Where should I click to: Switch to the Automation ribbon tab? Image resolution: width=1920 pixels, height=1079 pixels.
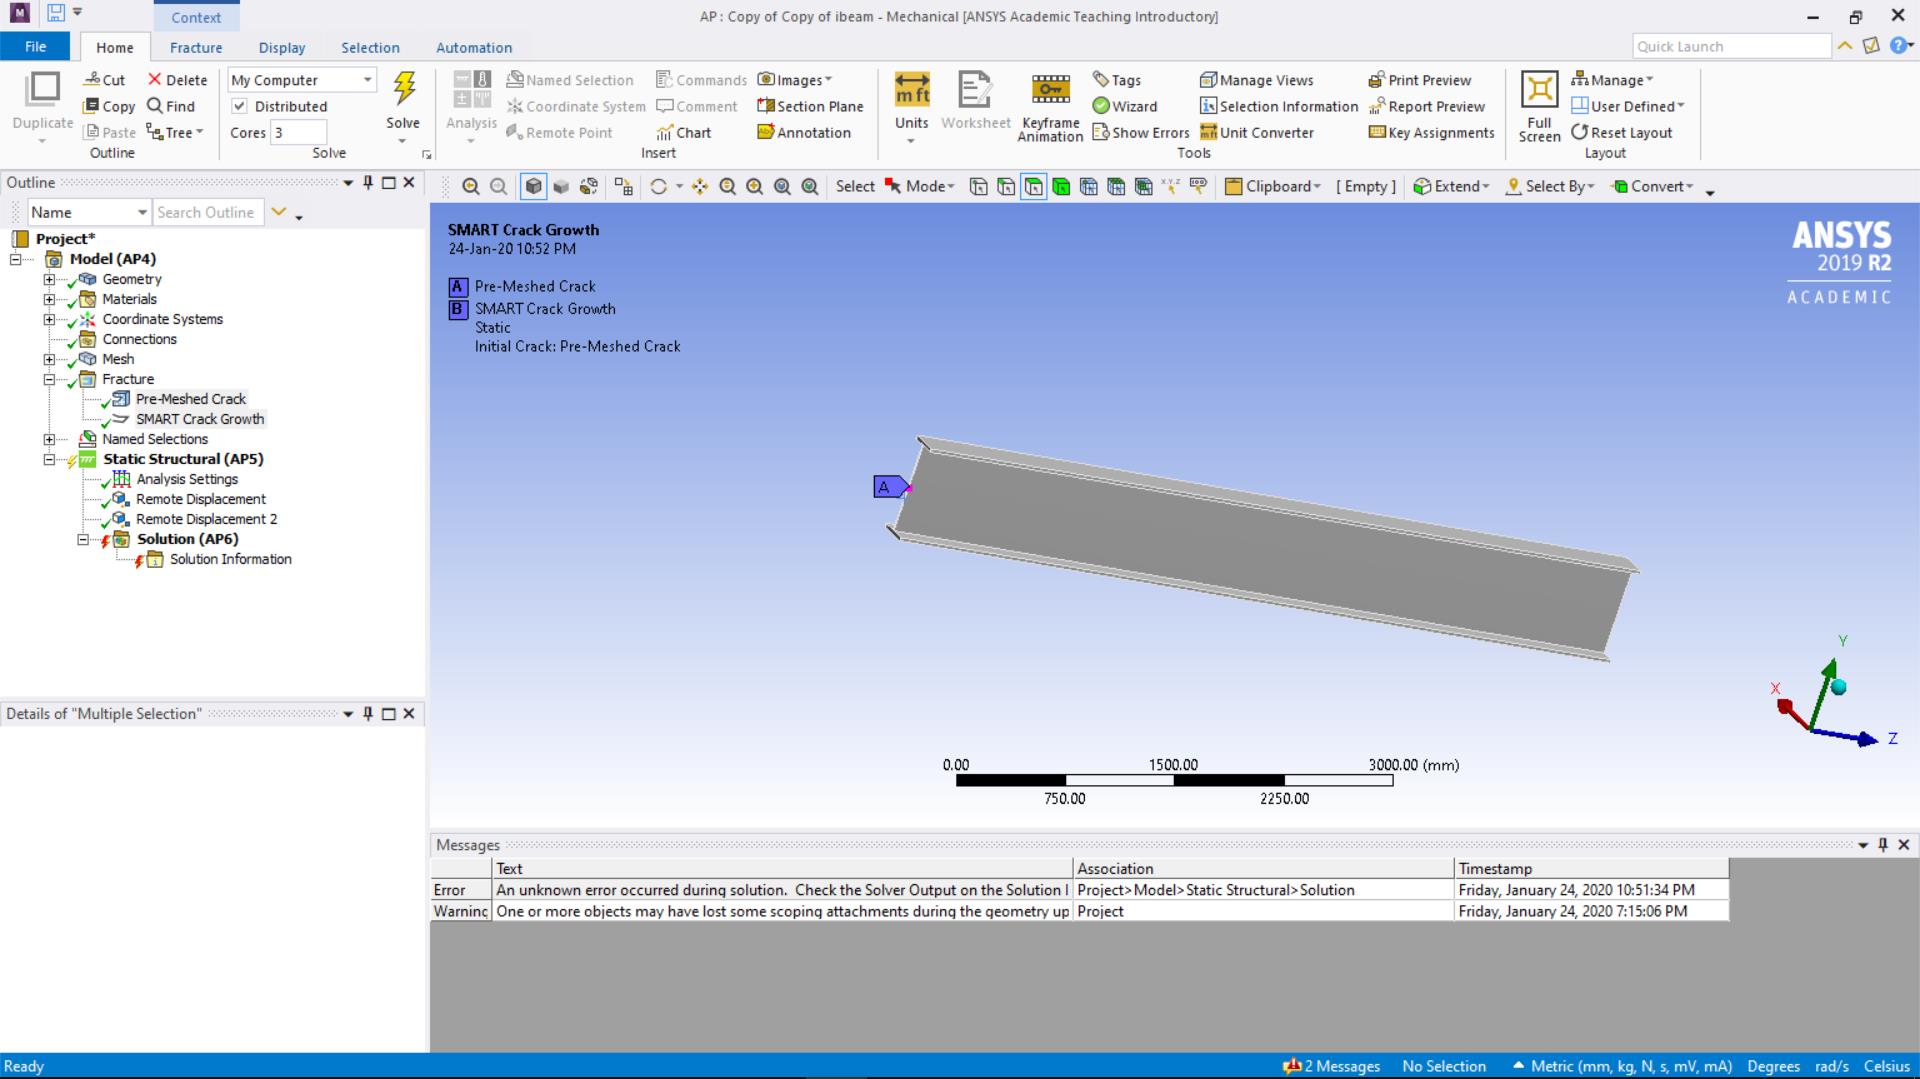click(474, 47)
